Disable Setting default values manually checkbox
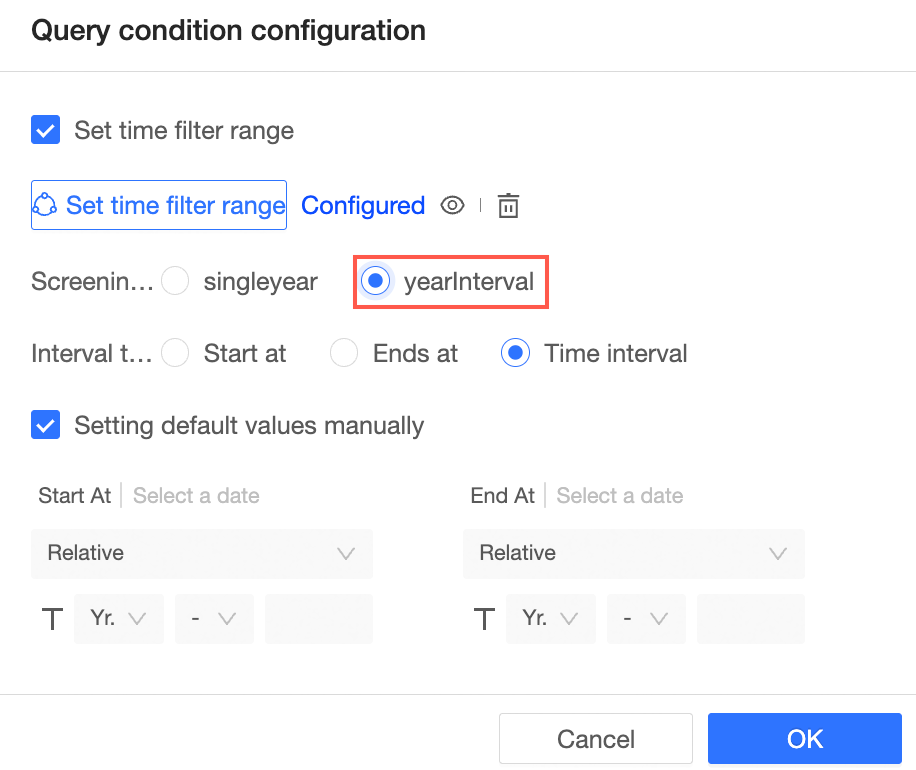Viewport: 916px width, 770px height. [46, 425]
